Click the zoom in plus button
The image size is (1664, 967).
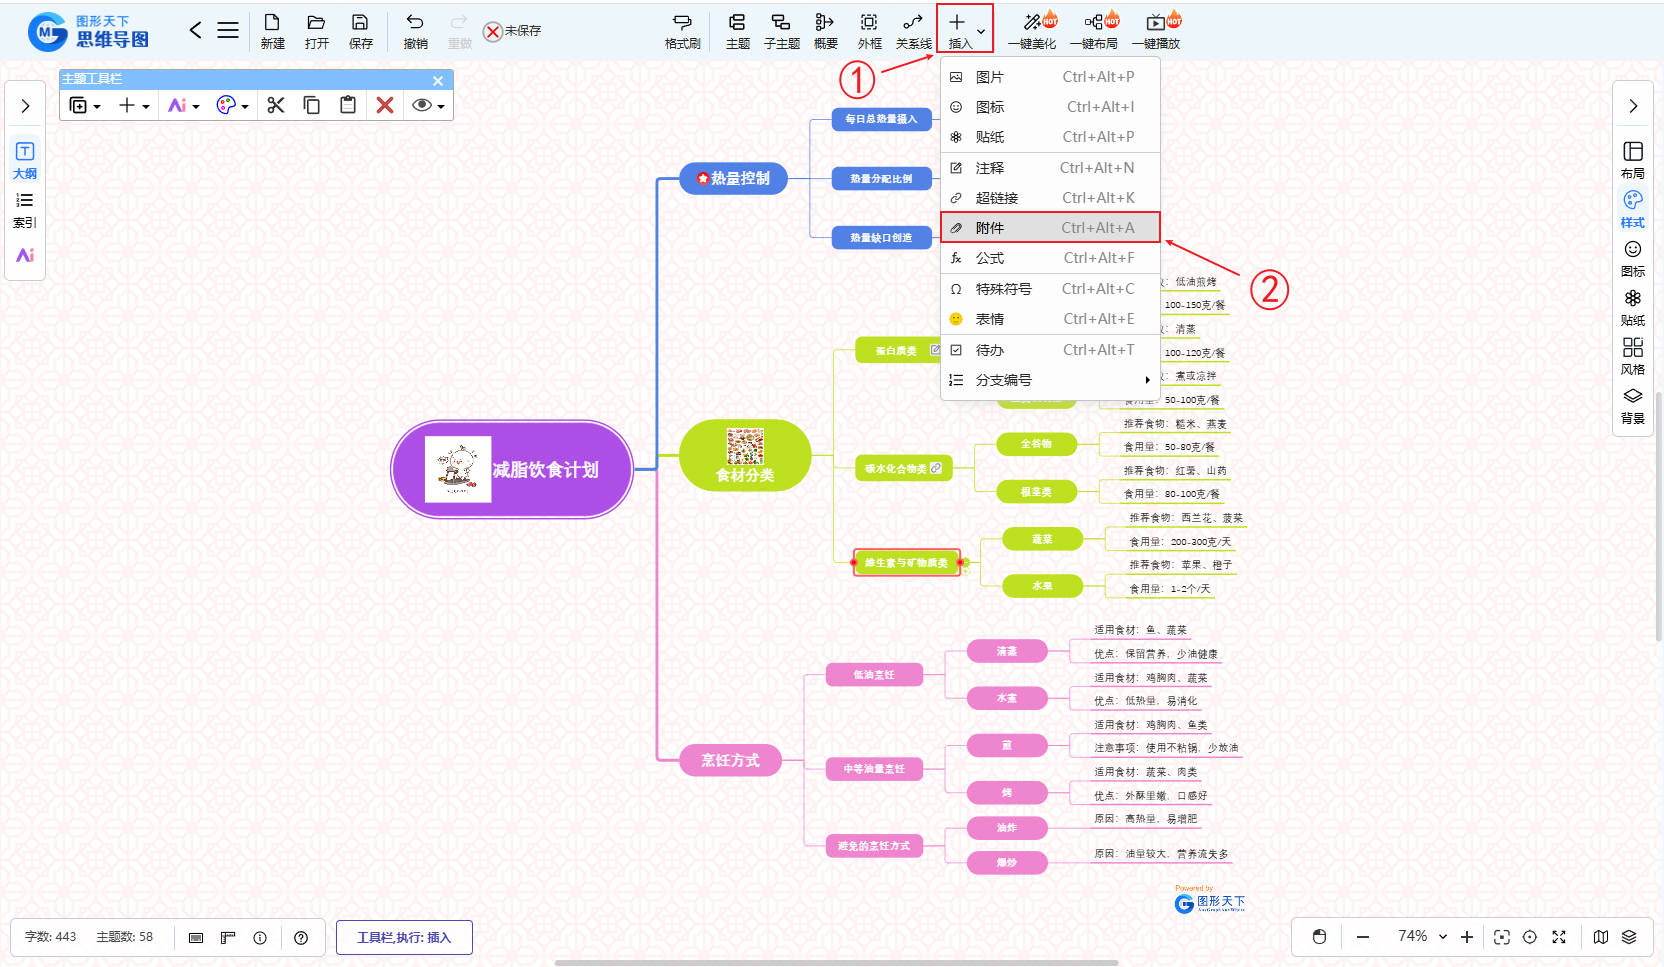[1467, 937]
